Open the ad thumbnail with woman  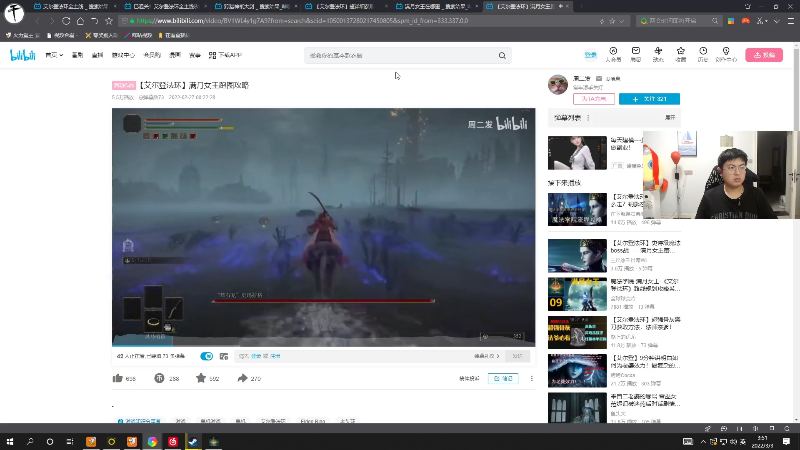pyautogui.click(x=577, y=153)
